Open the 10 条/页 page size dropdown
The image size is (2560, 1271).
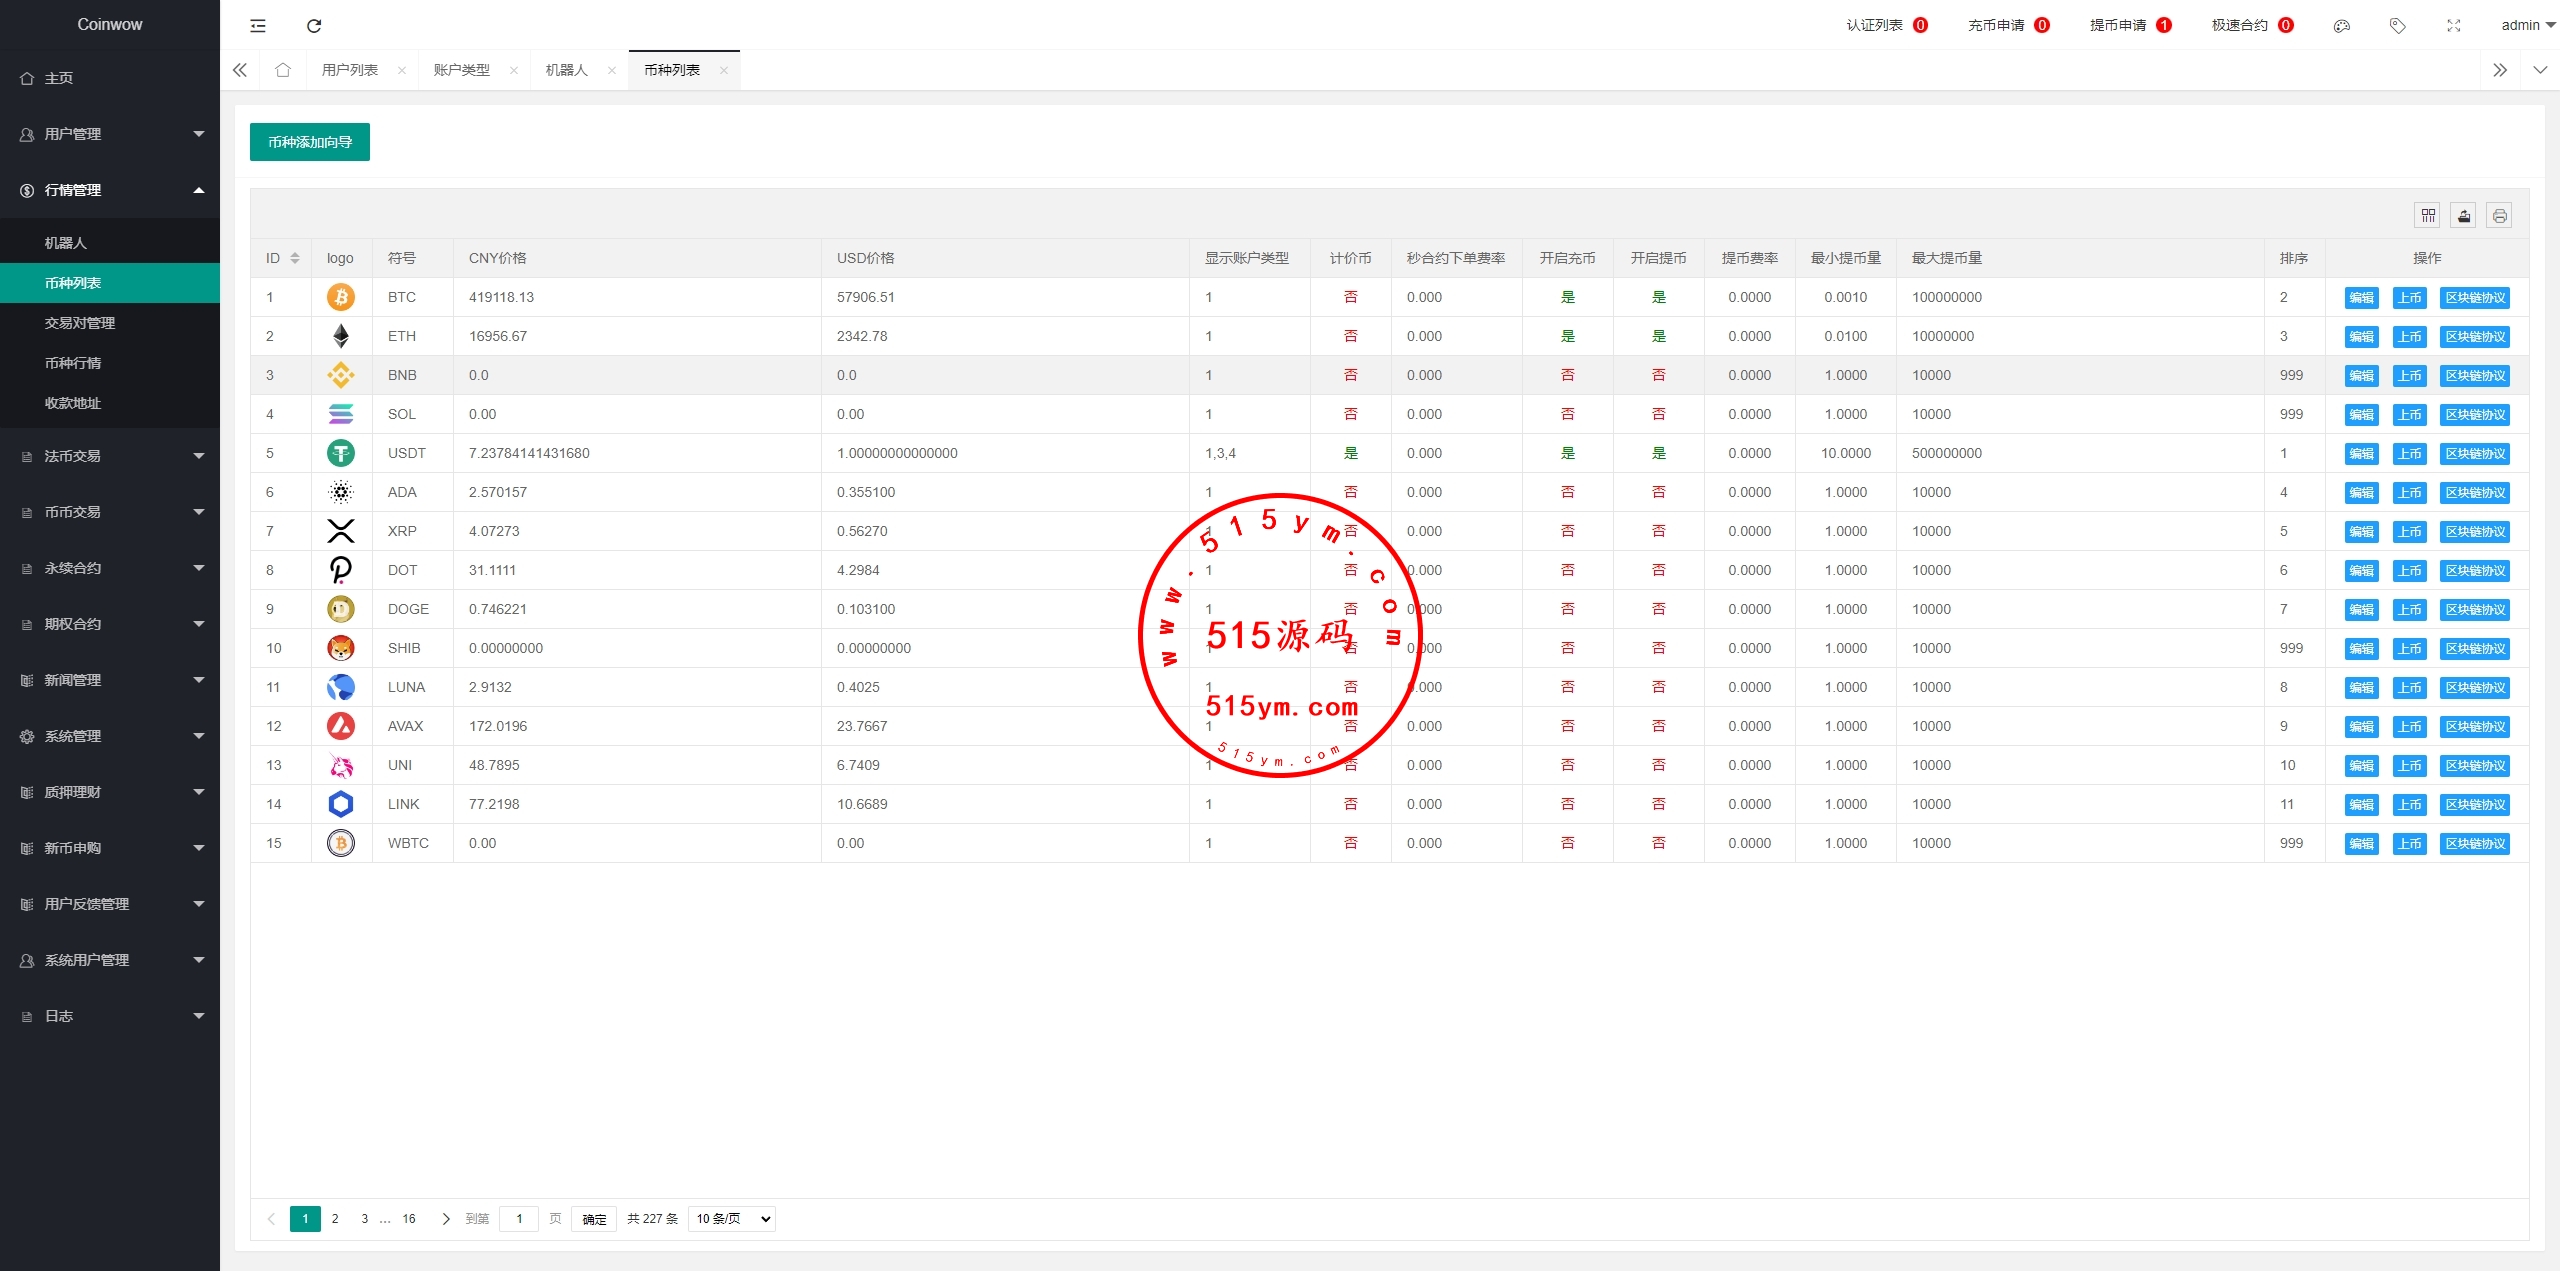click(x=733, y=1219)
